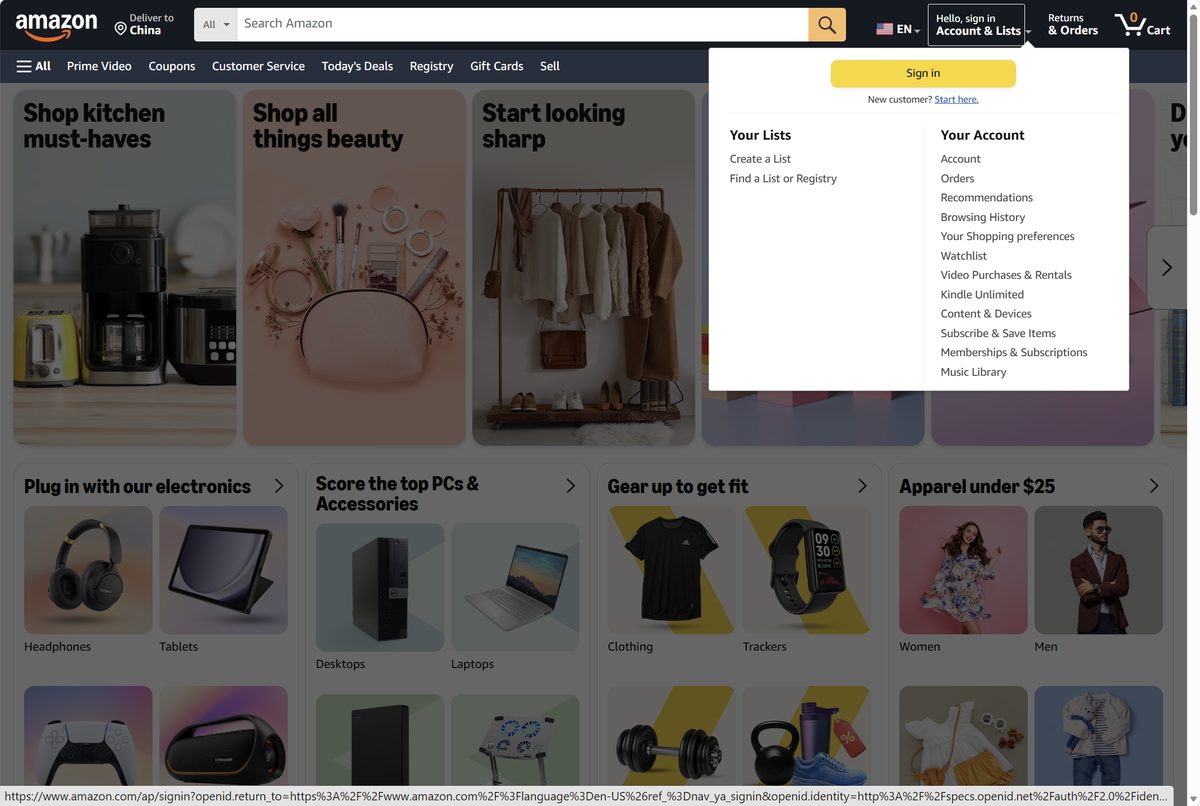Open Create a List

pos(760,159)
